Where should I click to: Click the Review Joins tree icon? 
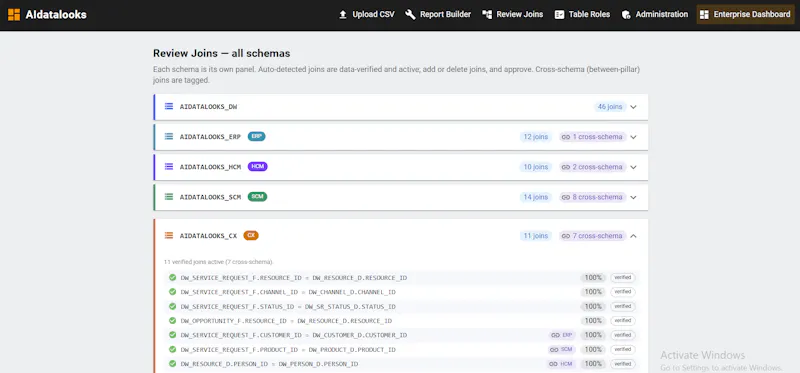point(487,15)
